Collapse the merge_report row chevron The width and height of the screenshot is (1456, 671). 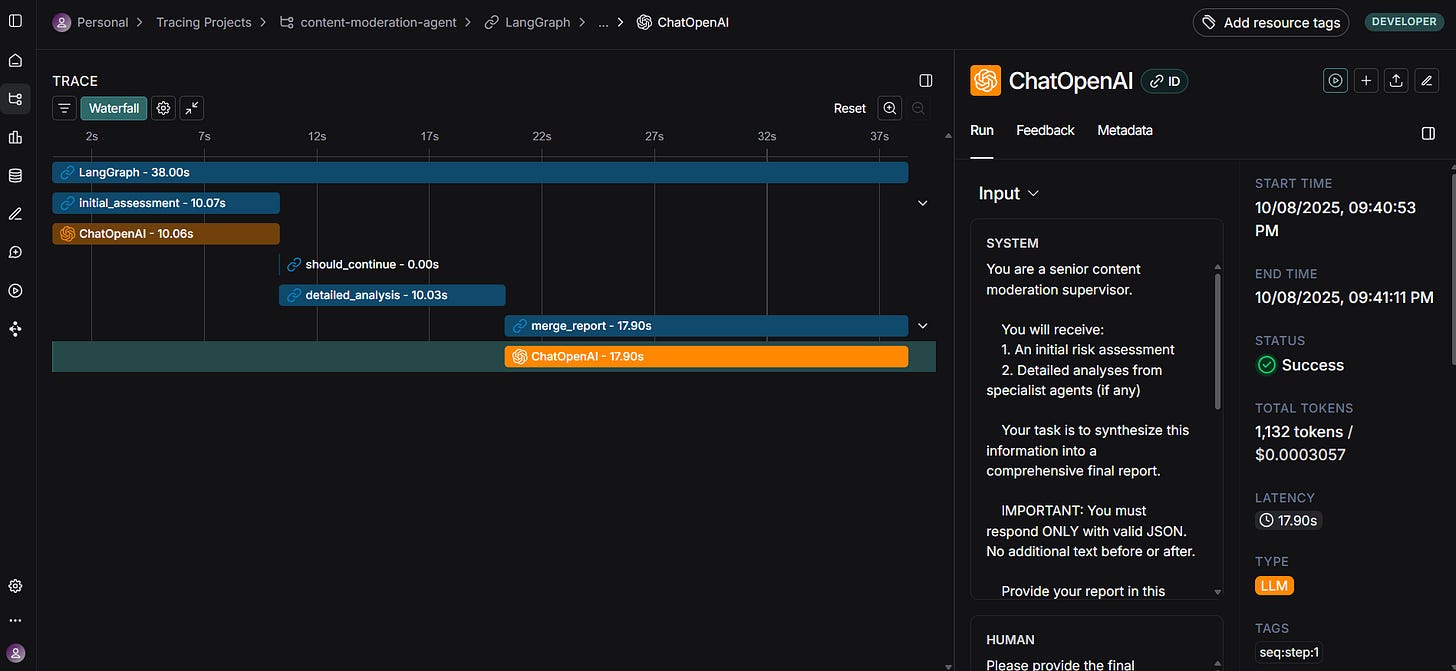923,326
